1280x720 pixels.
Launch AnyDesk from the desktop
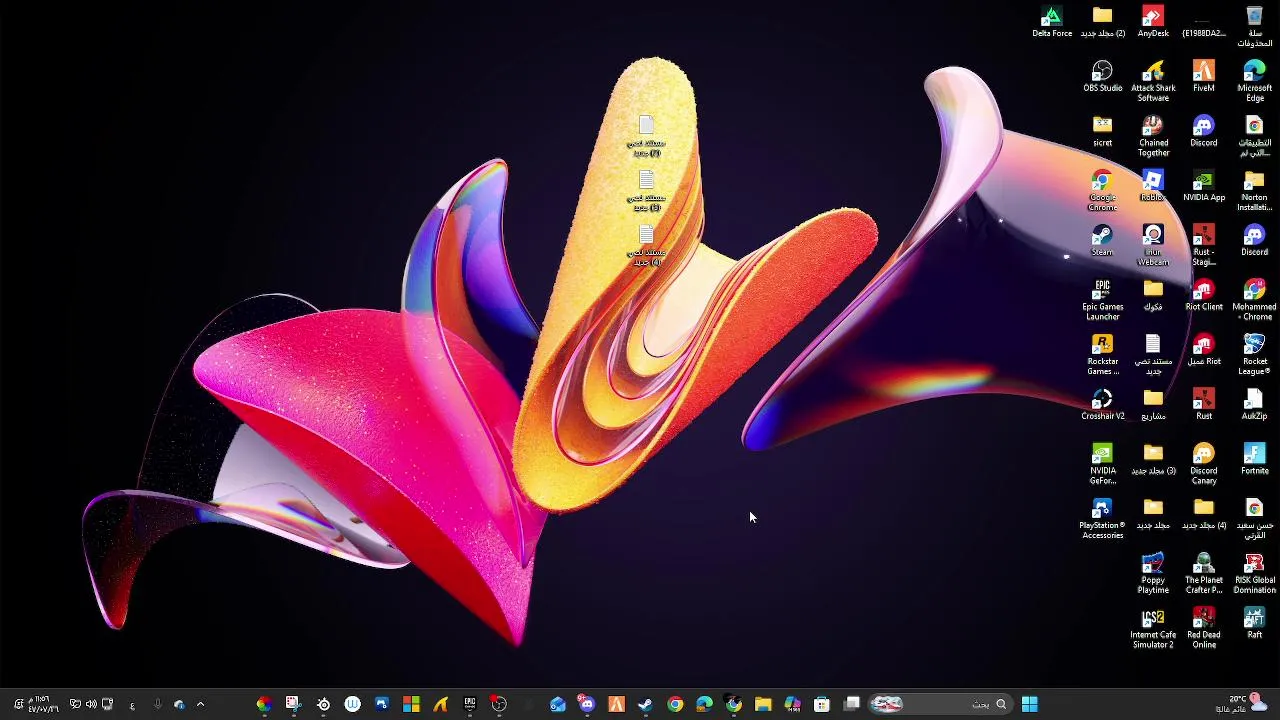(1153, 22)
